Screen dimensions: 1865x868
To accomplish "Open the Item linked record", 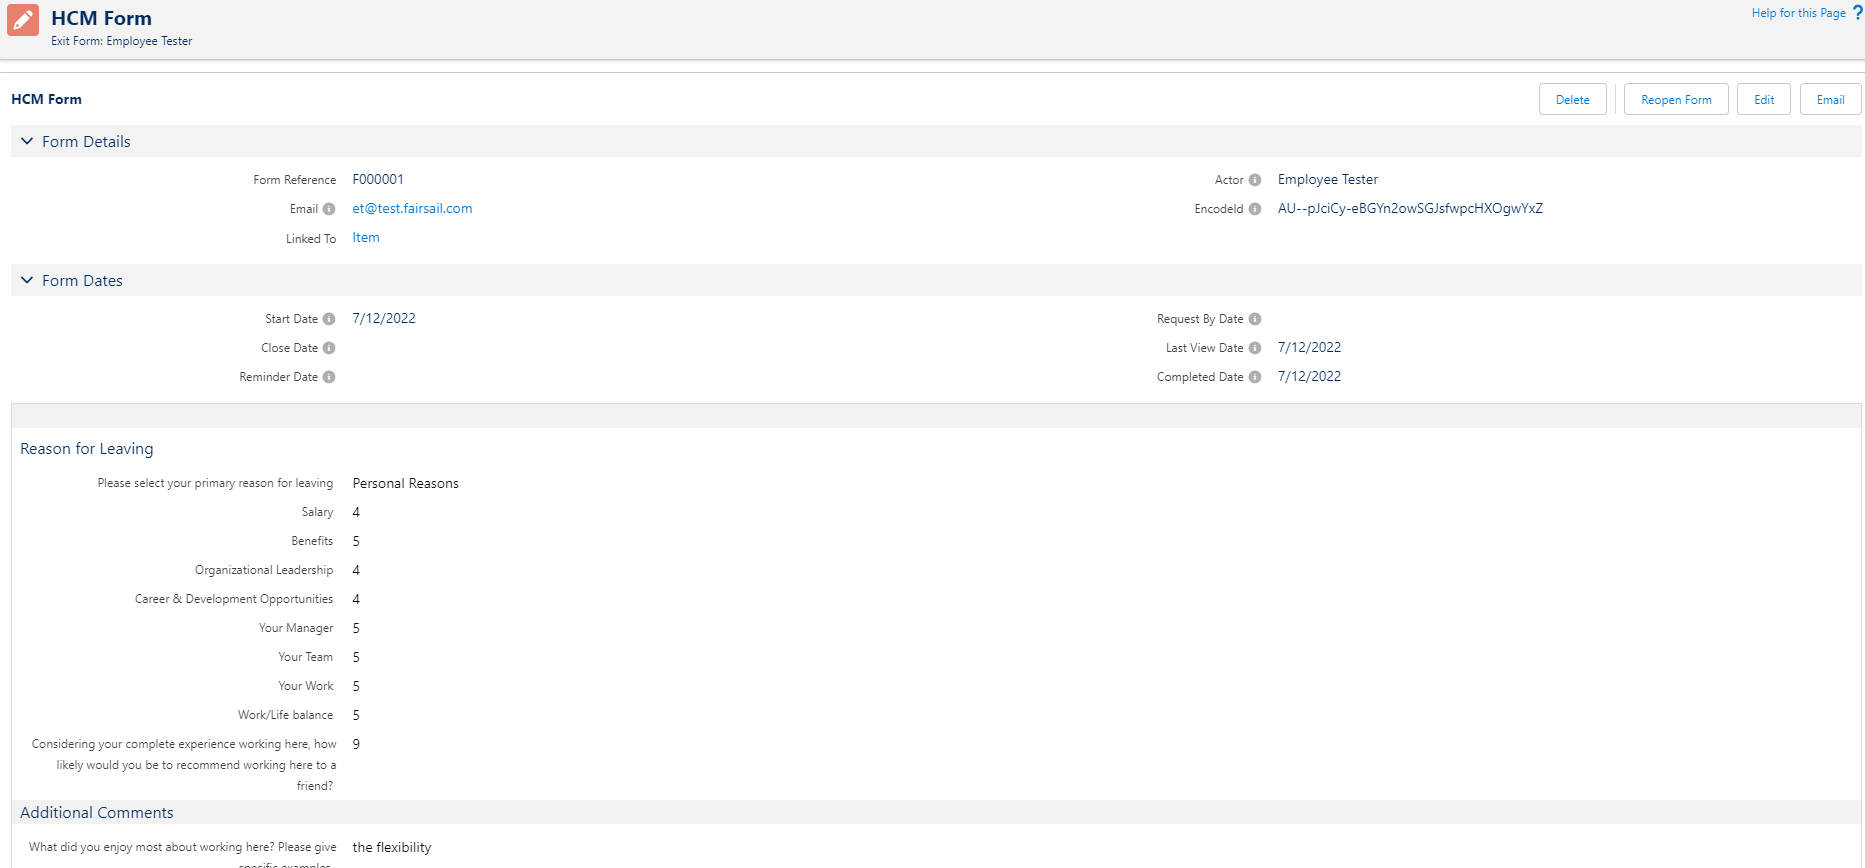I will (366, 237).
